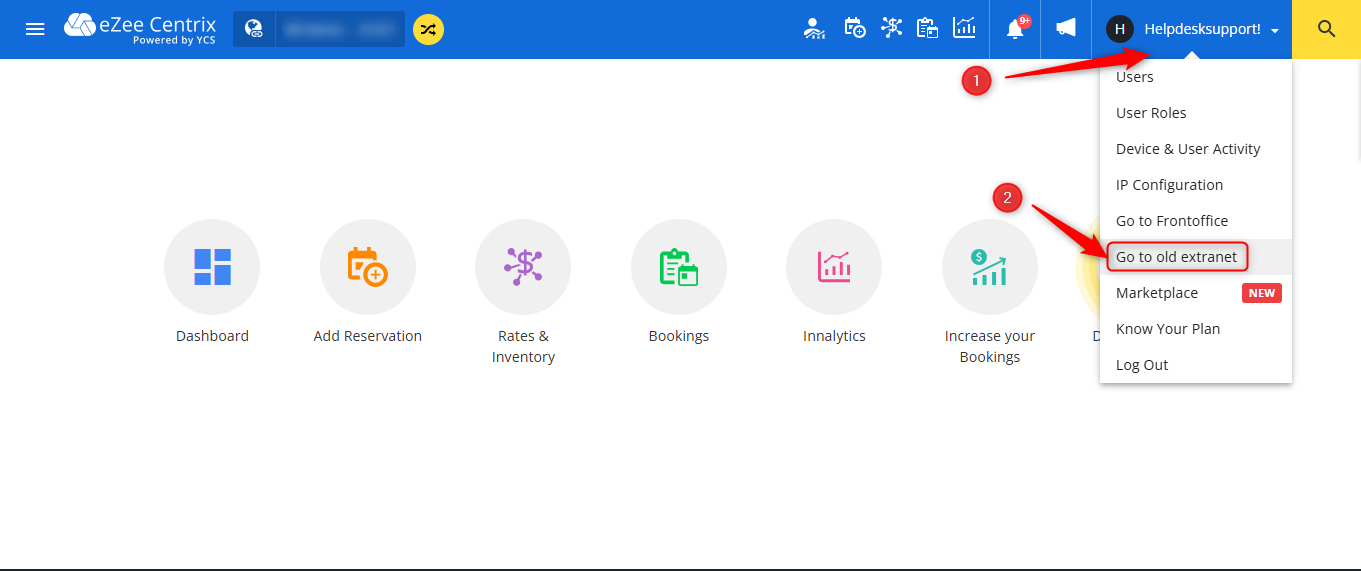
Task: Click Increase your Bookings label
Action: [x=990, y=346]
